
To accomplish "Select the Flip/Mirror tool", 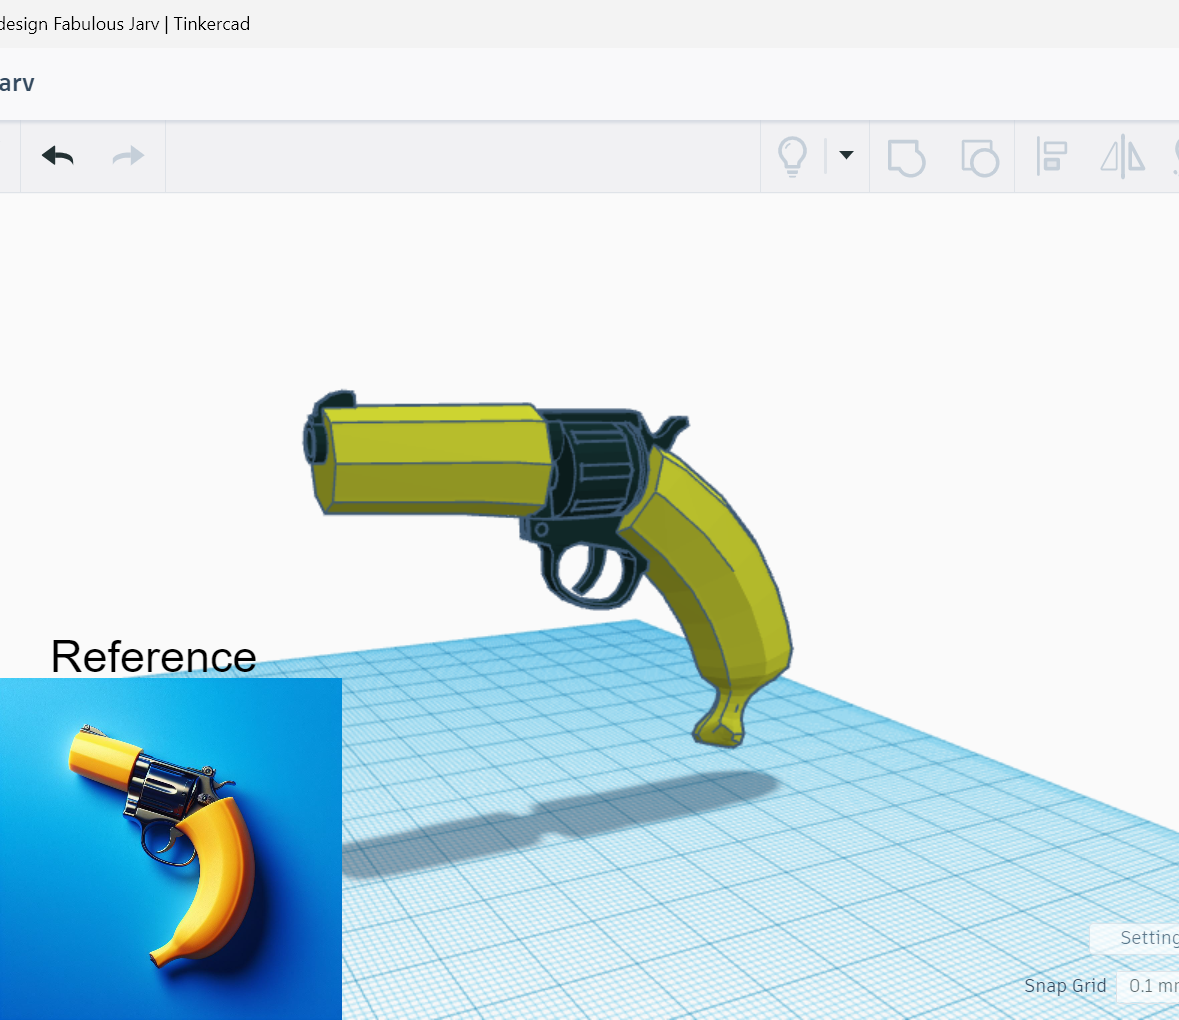I will tap(1121, 157).
